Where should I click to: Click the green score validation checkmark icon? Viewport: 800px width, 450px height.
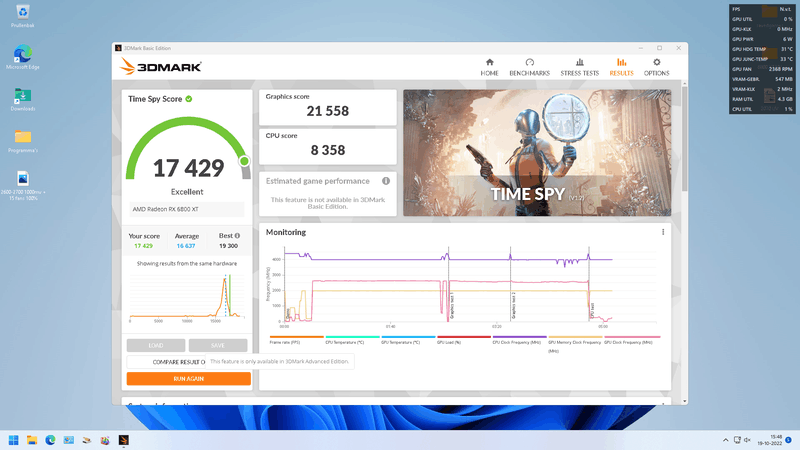(x=189, y=99)
